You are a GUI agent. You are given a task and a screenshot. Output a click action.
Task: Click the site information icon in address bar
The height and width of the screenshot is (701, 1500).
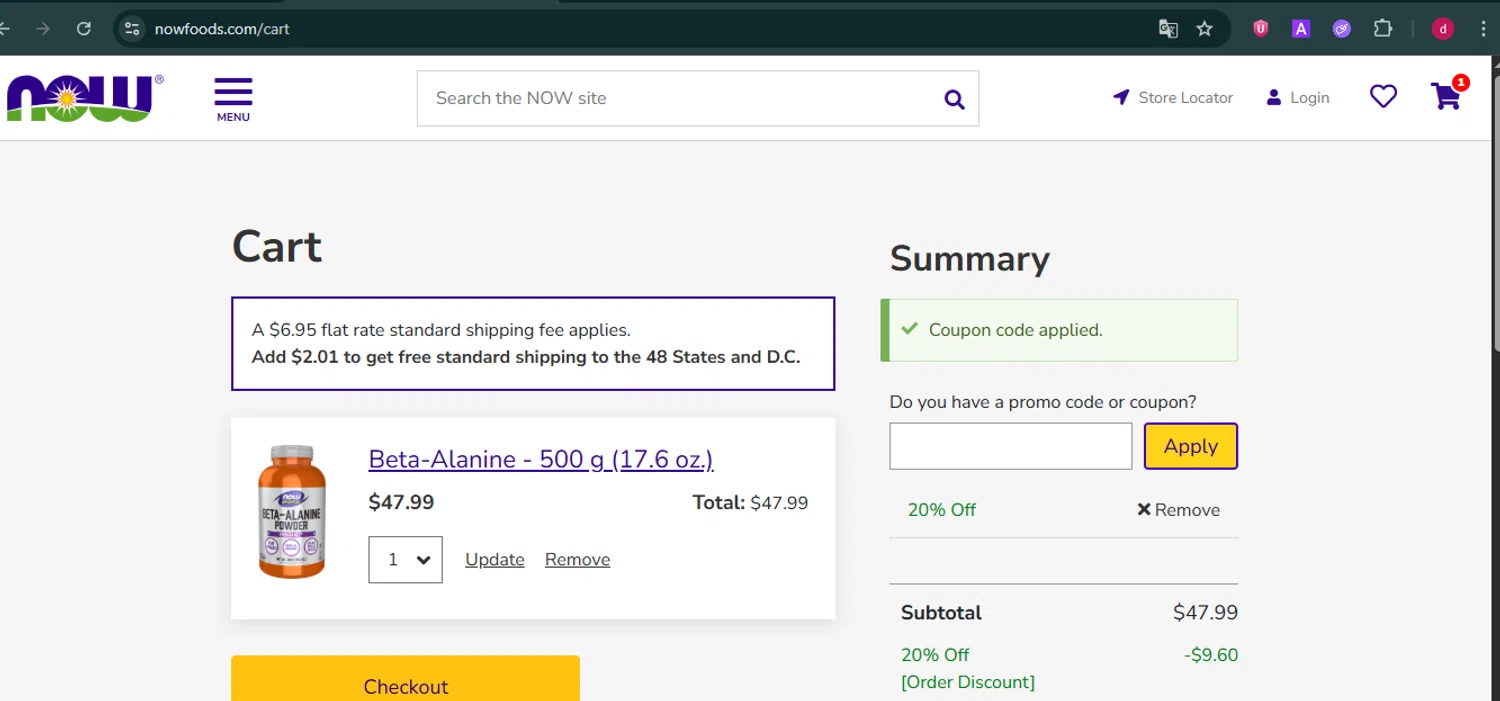[132, 29]
